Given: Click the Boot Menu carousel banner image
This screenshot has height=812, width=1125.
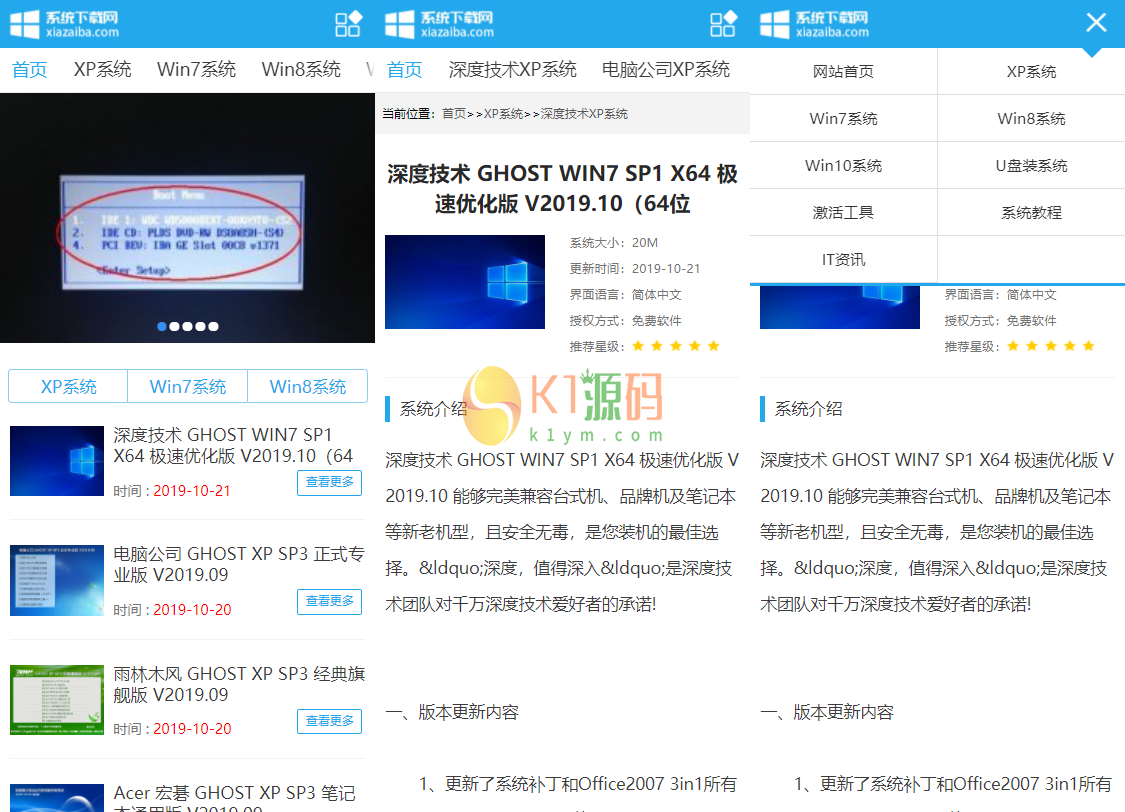Looking at the screenshot, I should coord(187,218).
